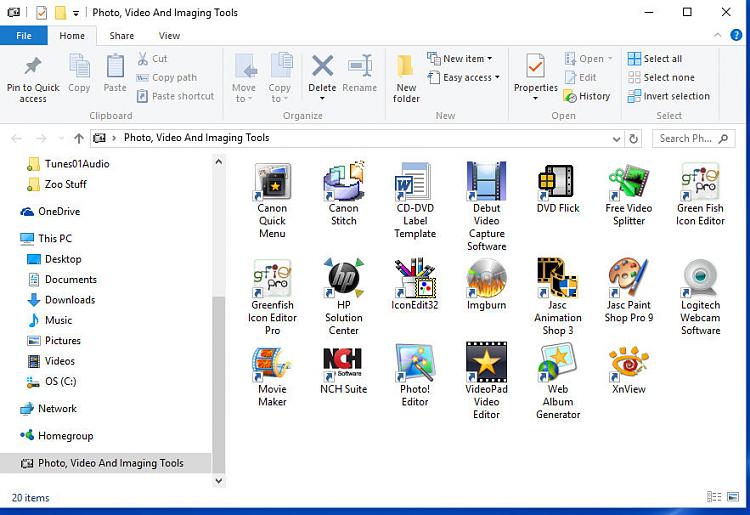Open the Help question mark icon

point(736,35)
